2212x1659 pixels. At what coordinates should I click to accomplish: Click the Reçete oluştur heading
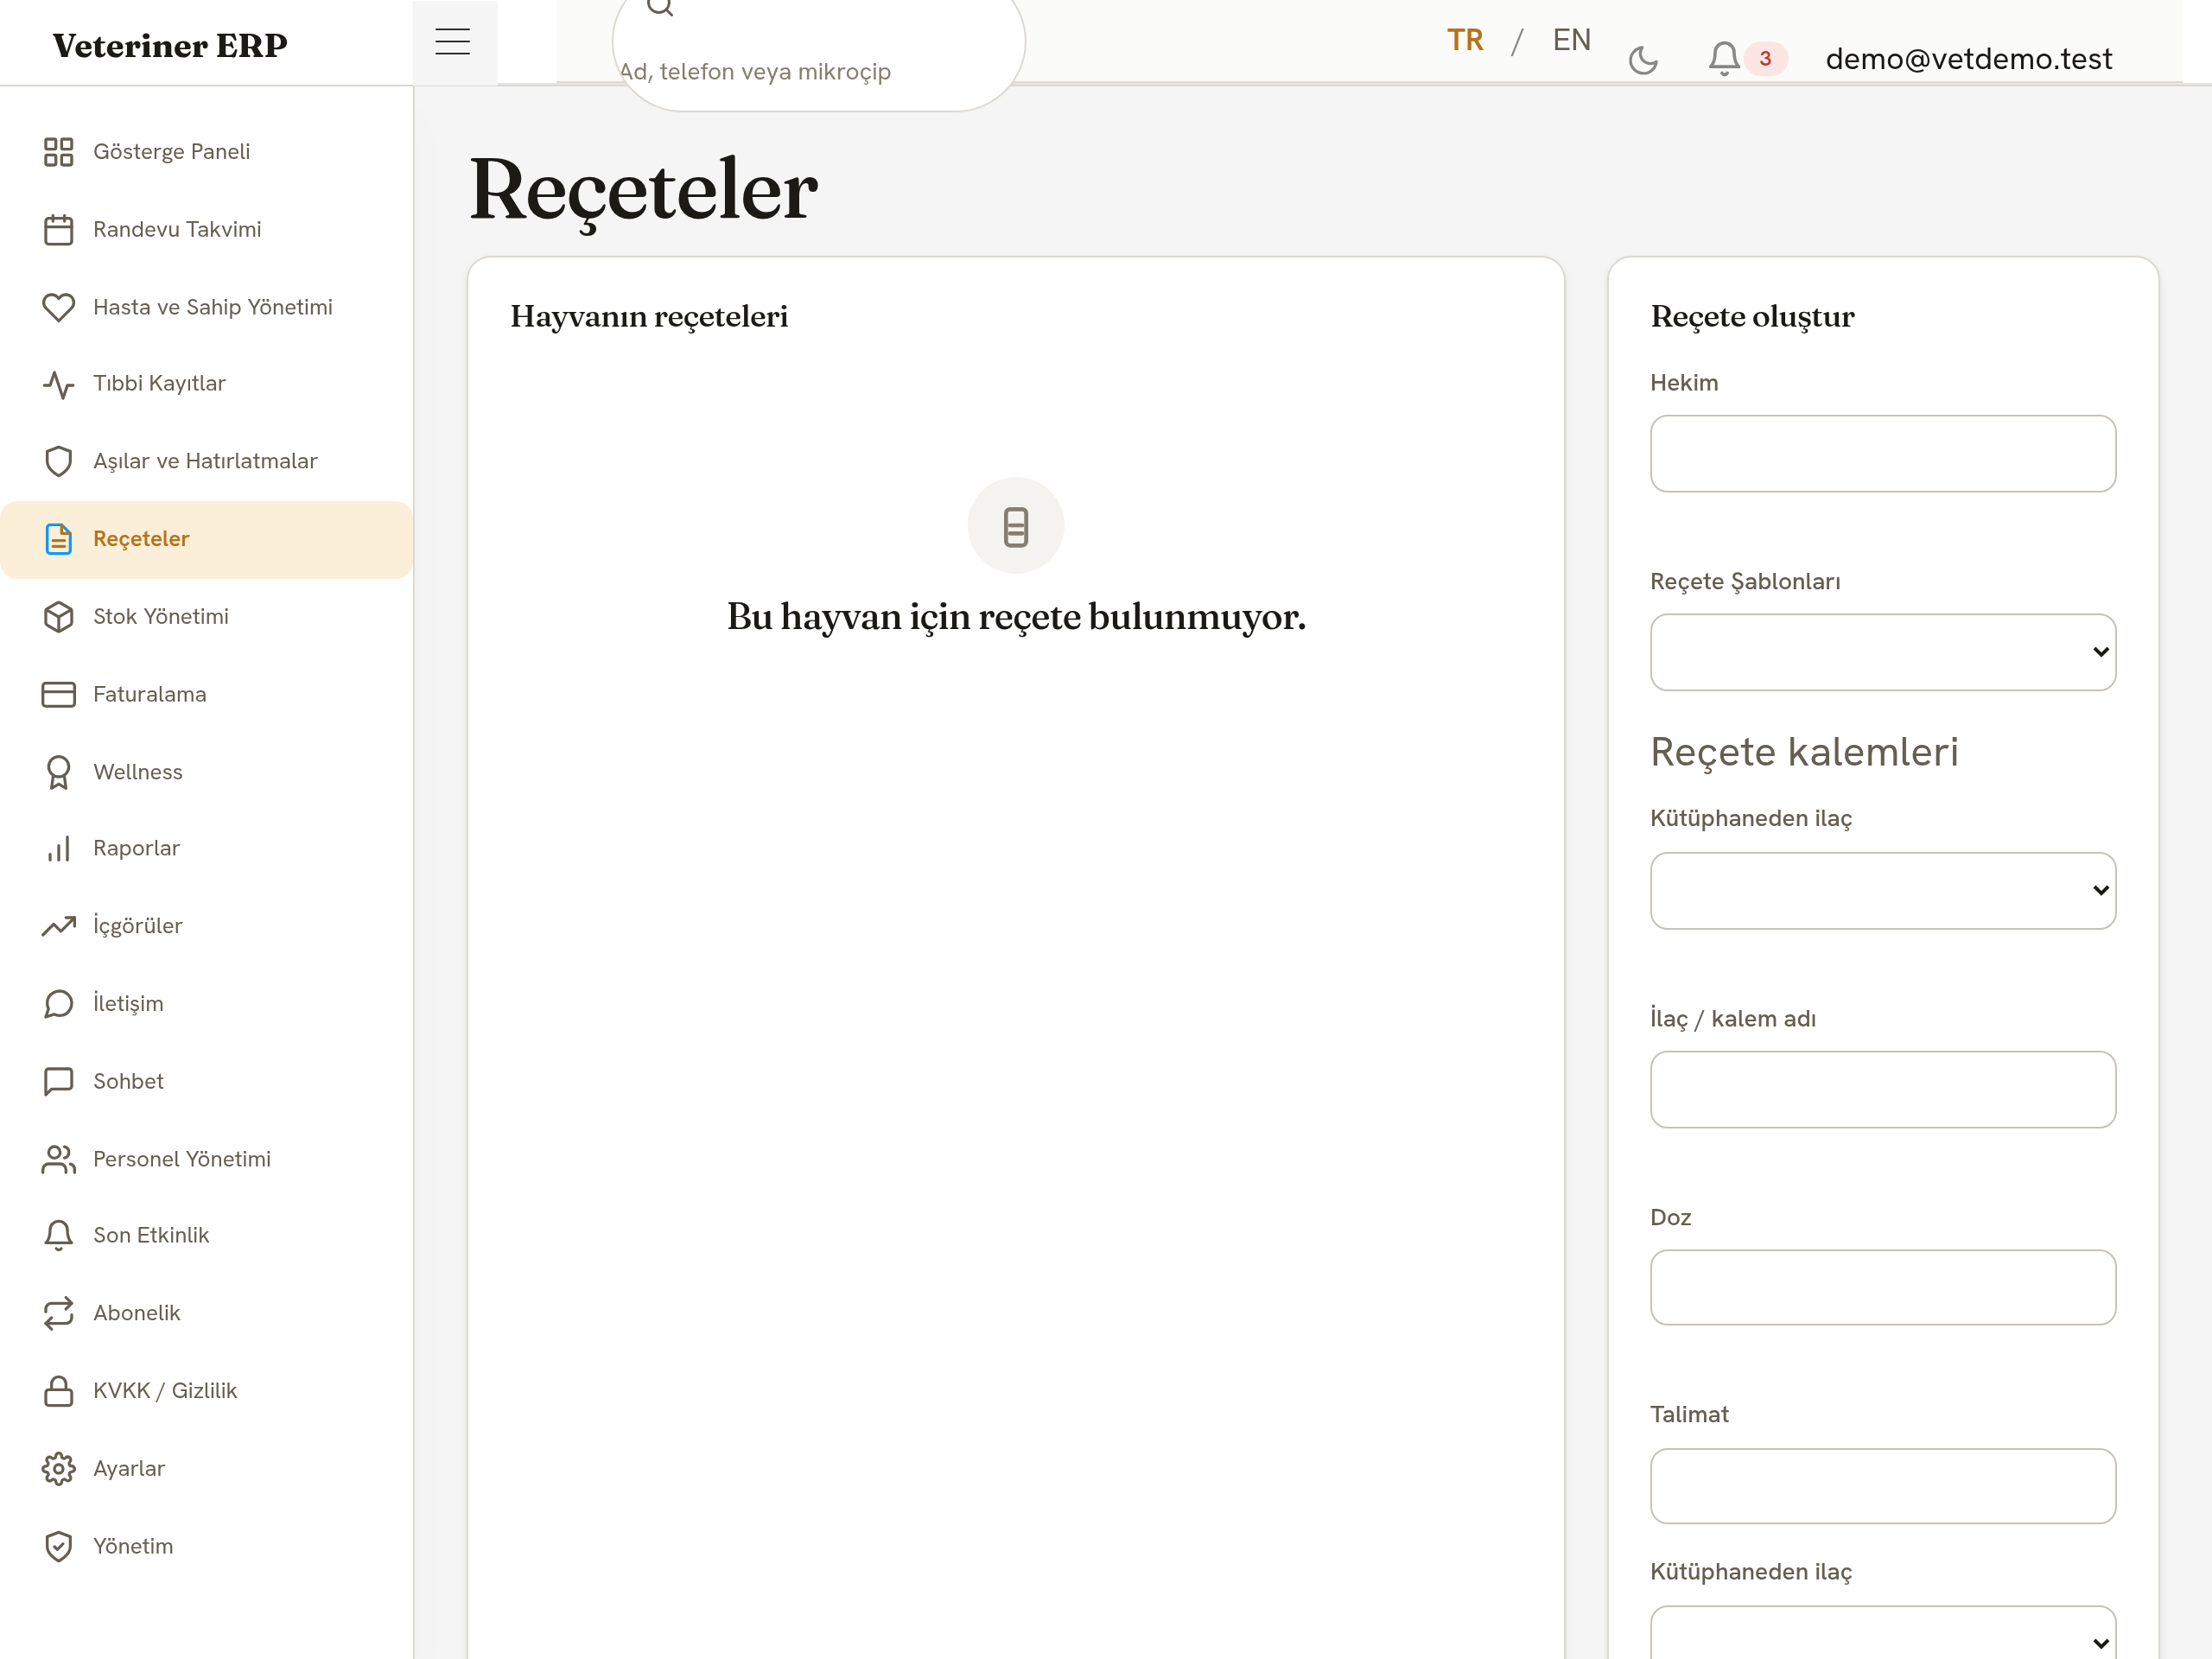[1752, 317]
